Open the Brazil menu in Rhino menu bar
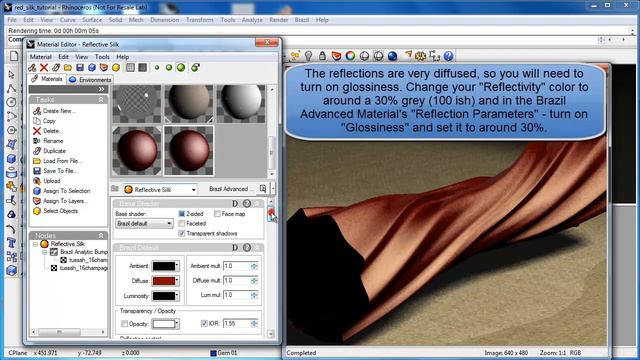Image resolution: width=640 pixels, height=360 pixels. [302, 20]
